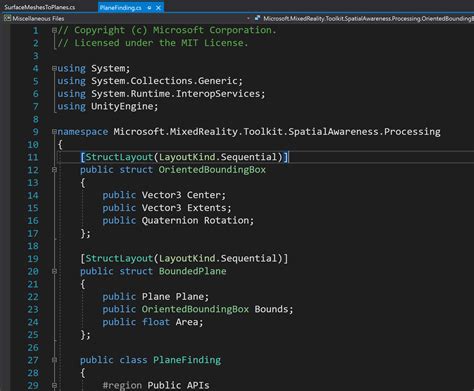Collapse the using directives block on line 4
Image resolution: width=474 pixels, height=391 pixels.
[54, 68]
